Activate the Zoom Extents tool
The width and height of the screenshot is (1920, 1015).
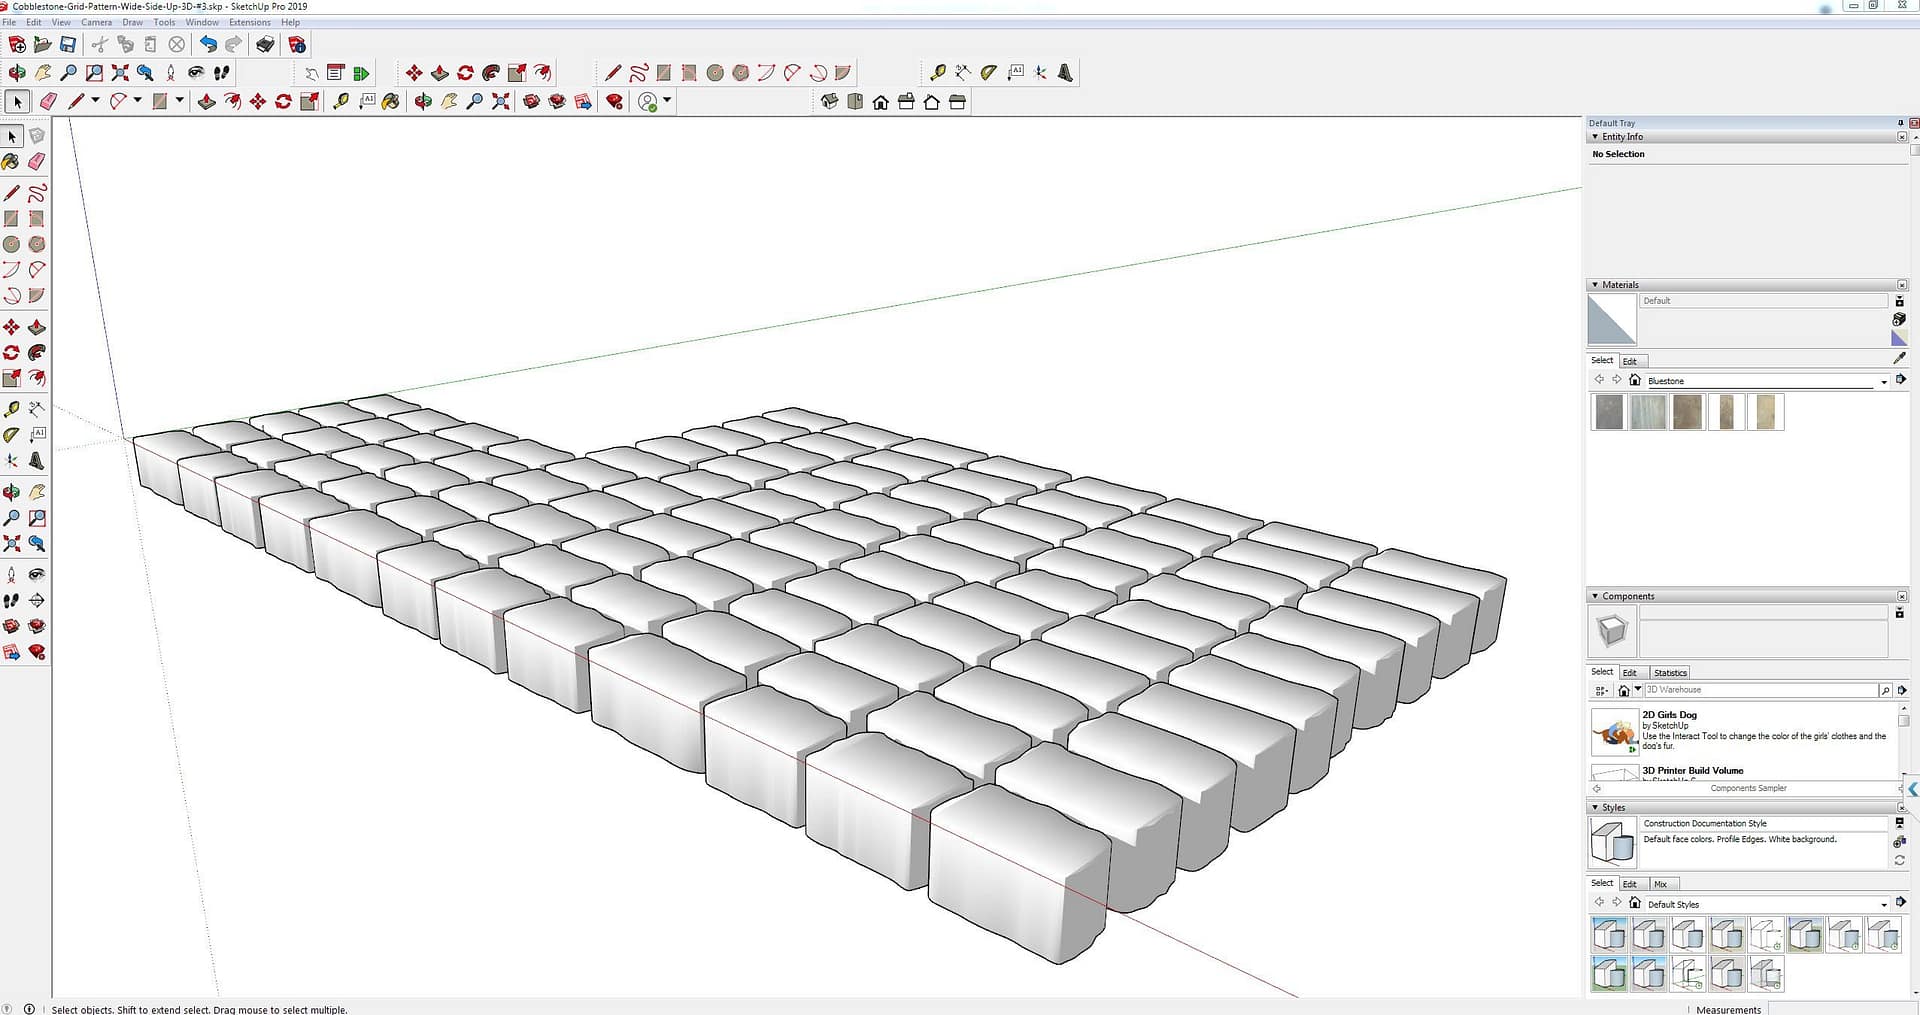120,73
